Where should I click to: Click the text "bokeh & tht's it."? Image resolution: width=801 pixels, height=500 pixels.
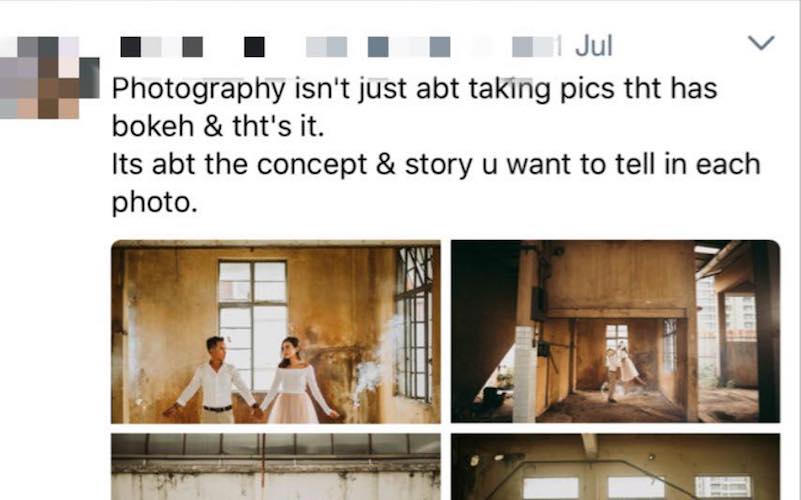click(x=218, y=126)
